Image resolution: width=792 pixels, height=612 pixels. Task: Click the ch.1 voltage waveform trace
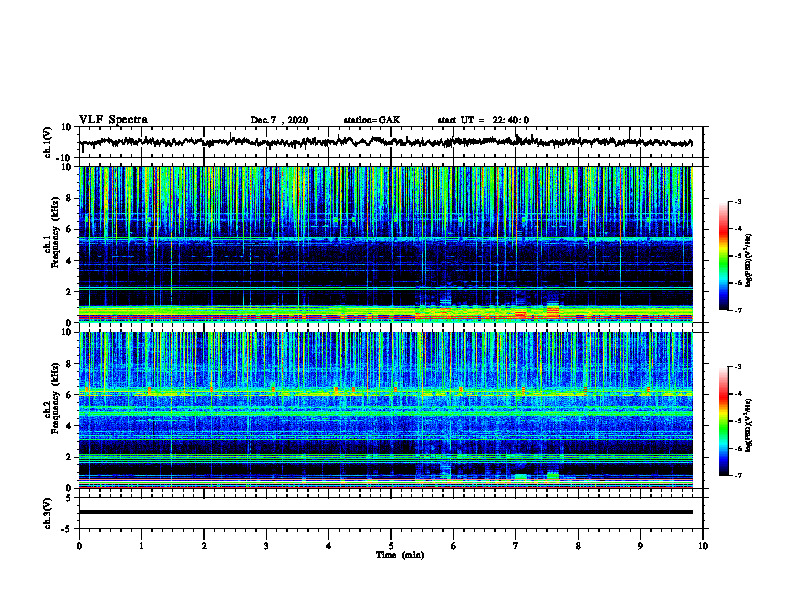386,142
